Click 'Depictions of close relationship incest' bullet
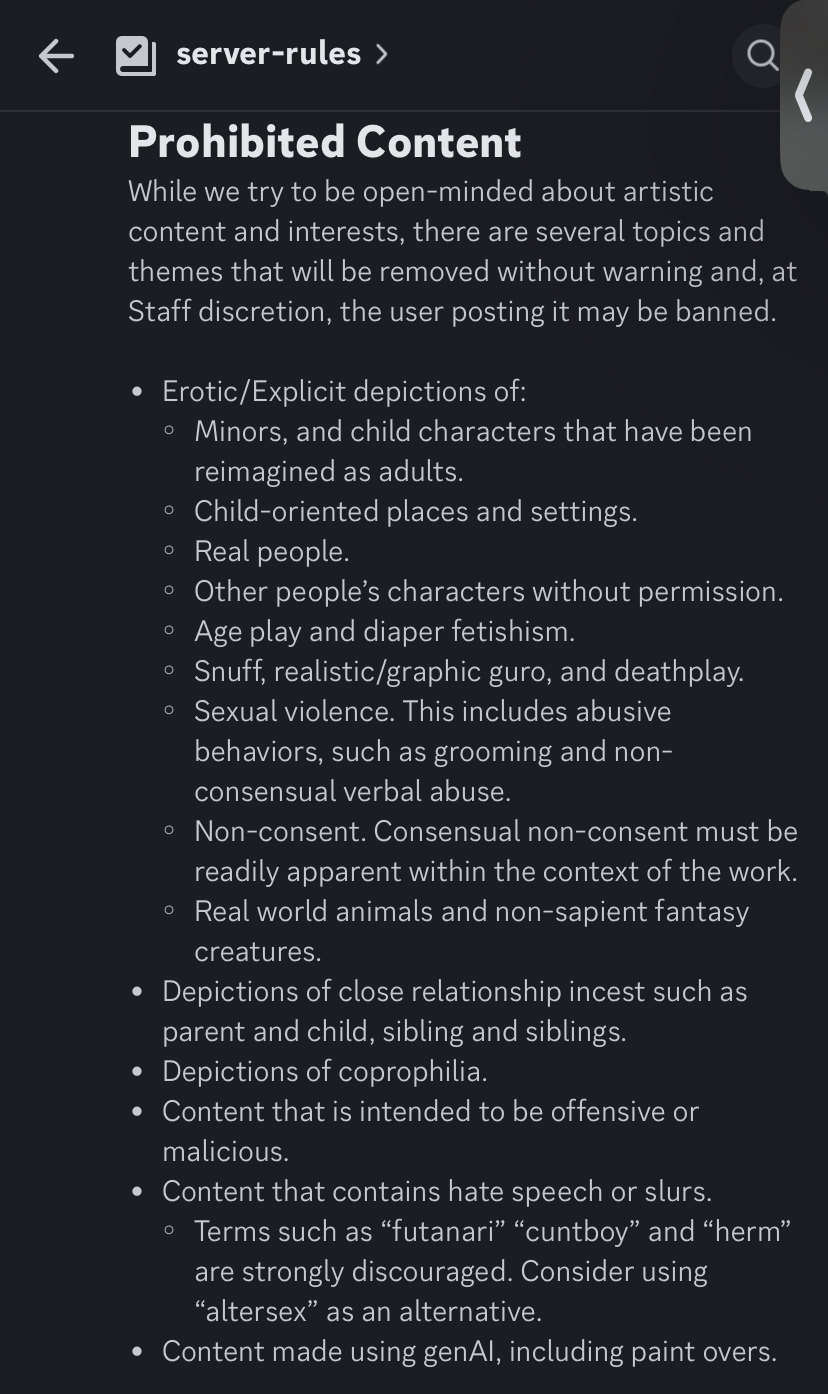Image resolution: width=828 pixels, height=1394 pixels. [x=454, y=991]
